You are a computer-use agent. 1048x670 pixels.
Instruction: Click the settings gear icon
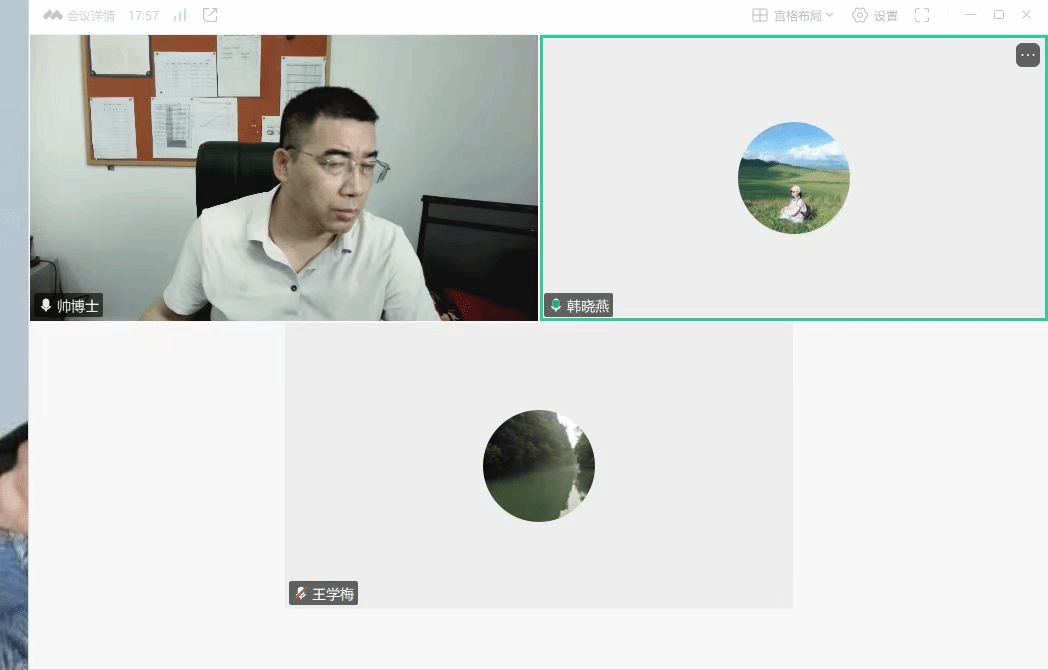click(860, 16)
